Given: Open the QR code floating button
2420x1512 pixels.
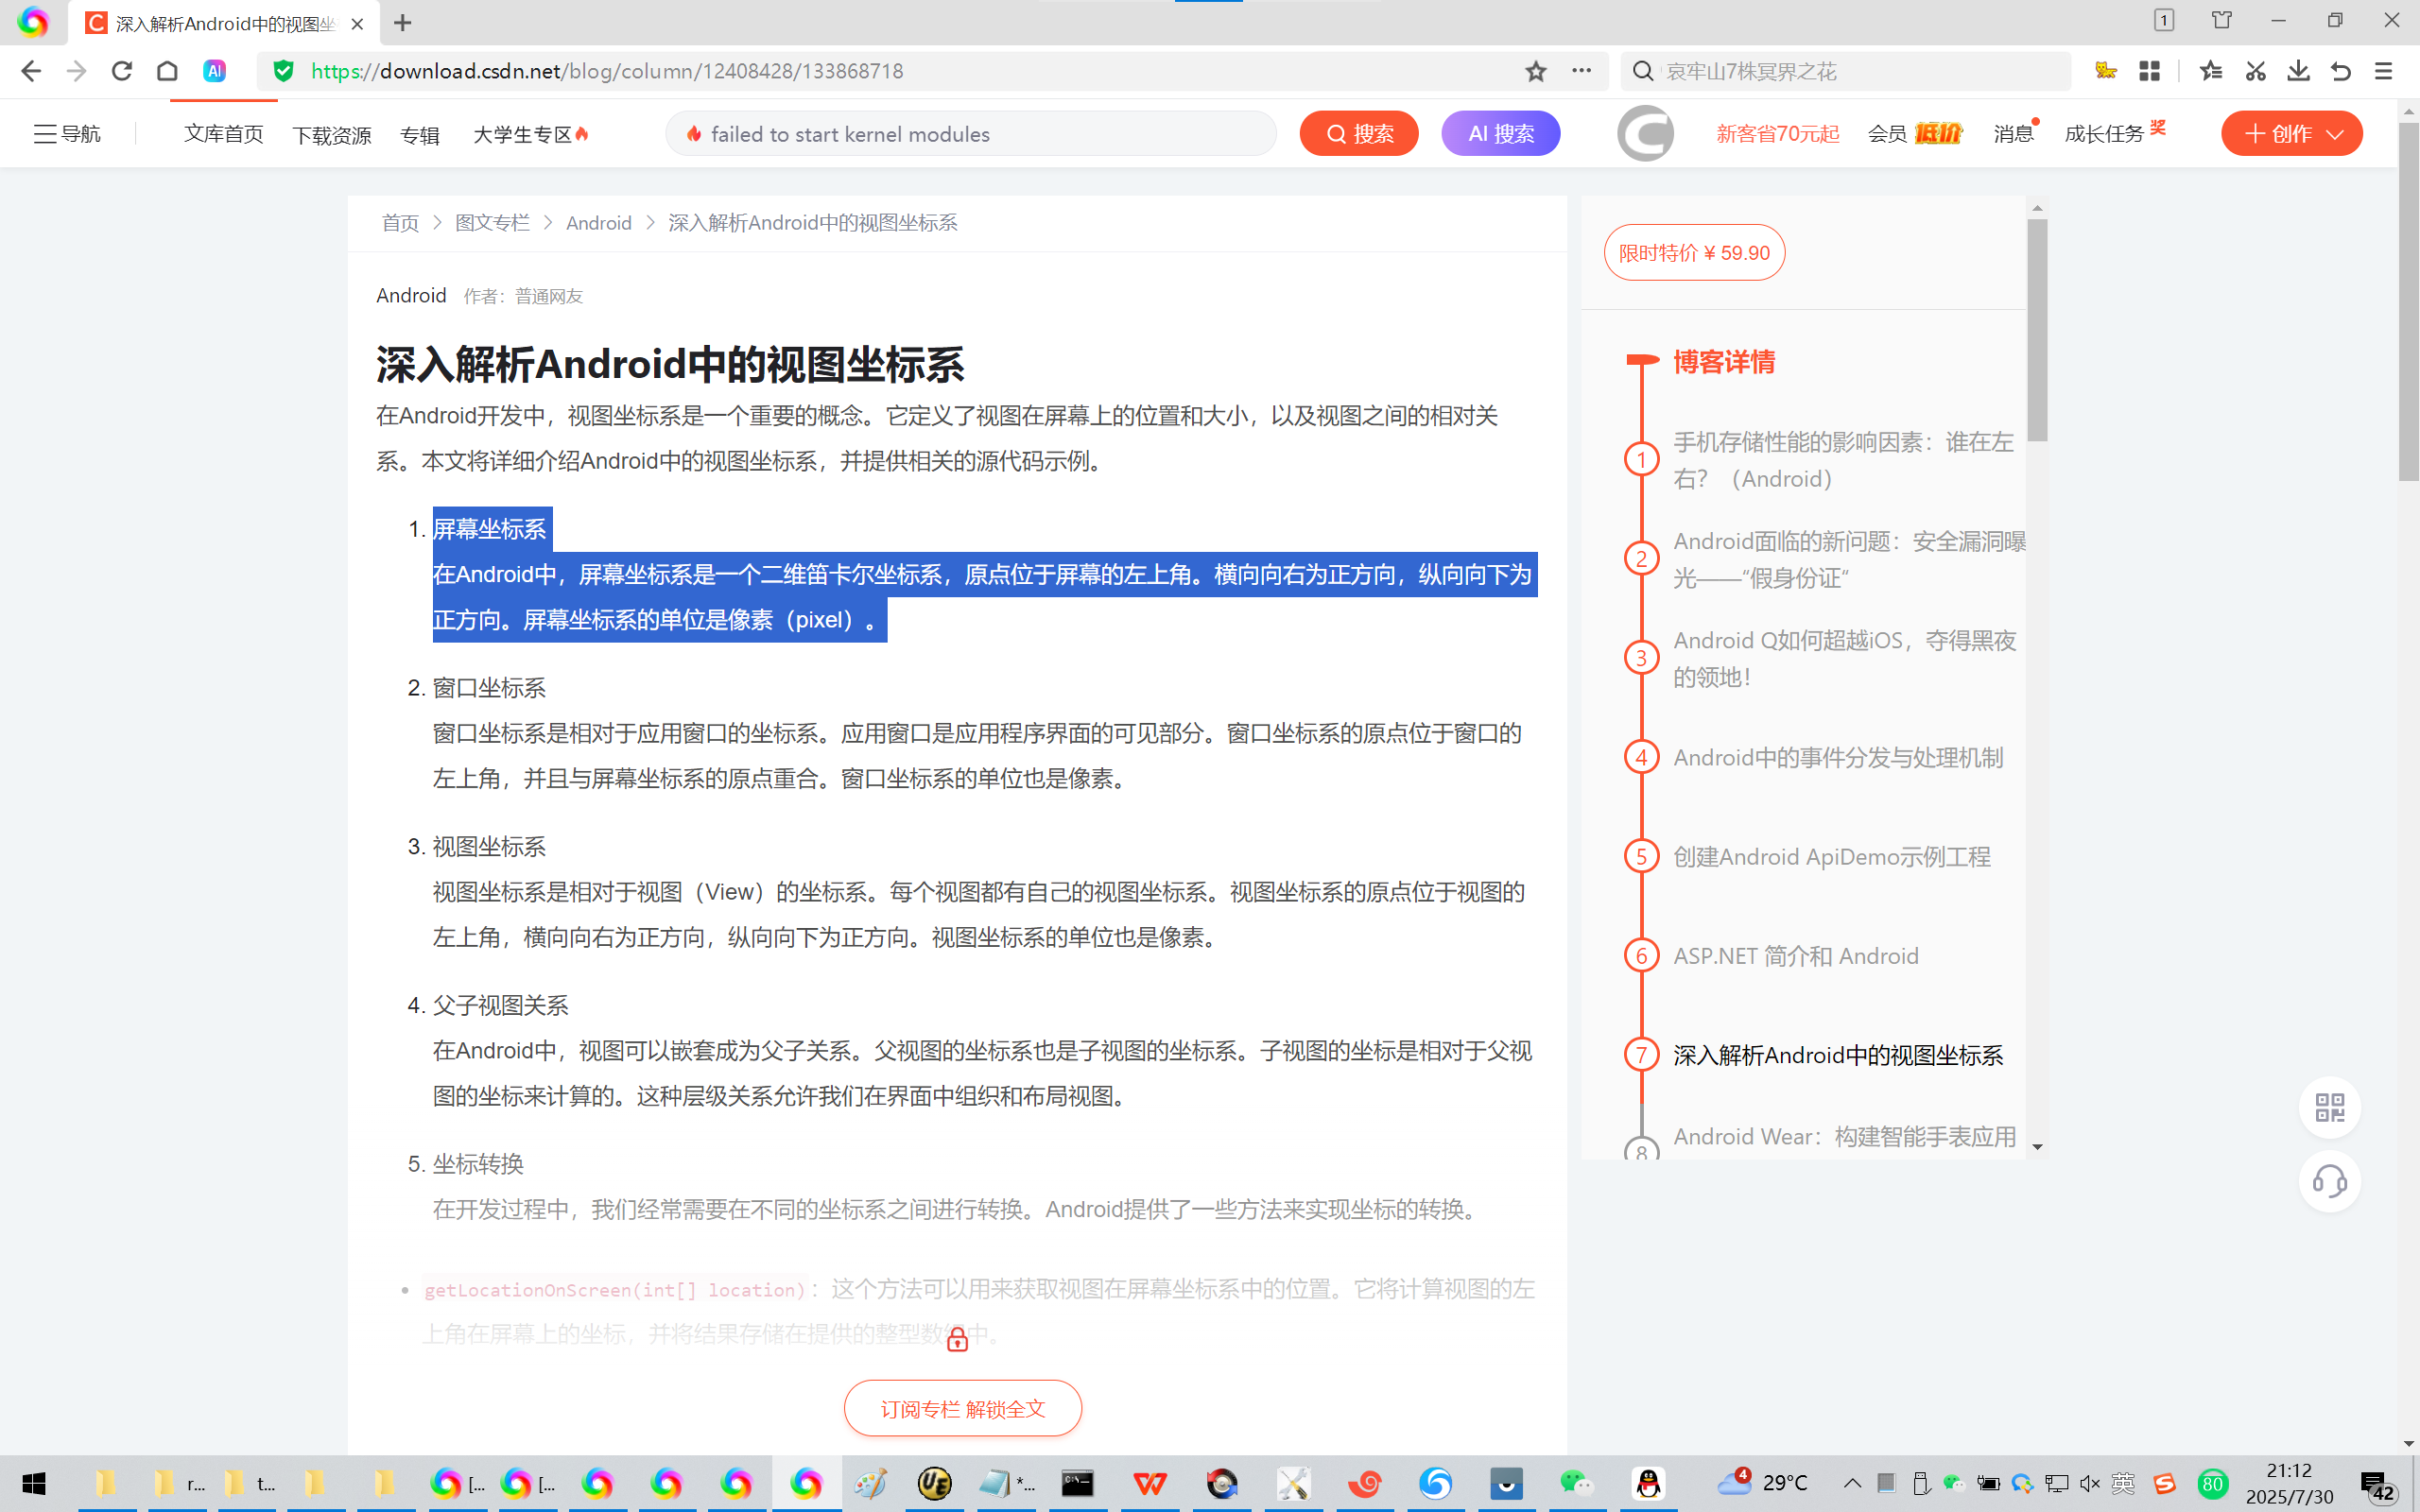Looking at the screenshot, I should coord(2330,1107).
